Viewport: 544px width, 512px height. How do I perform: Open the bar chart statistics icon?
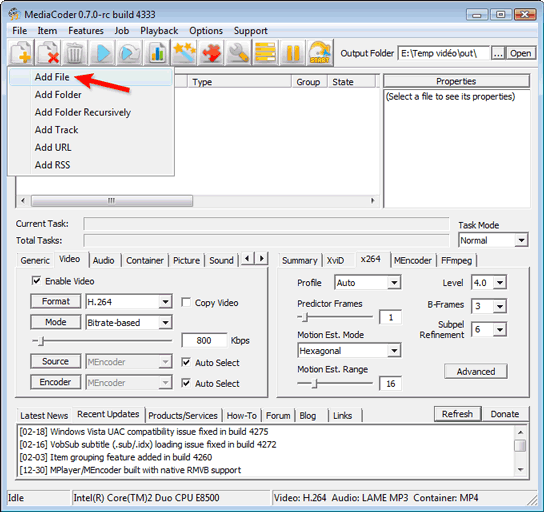tap(157, 53)
